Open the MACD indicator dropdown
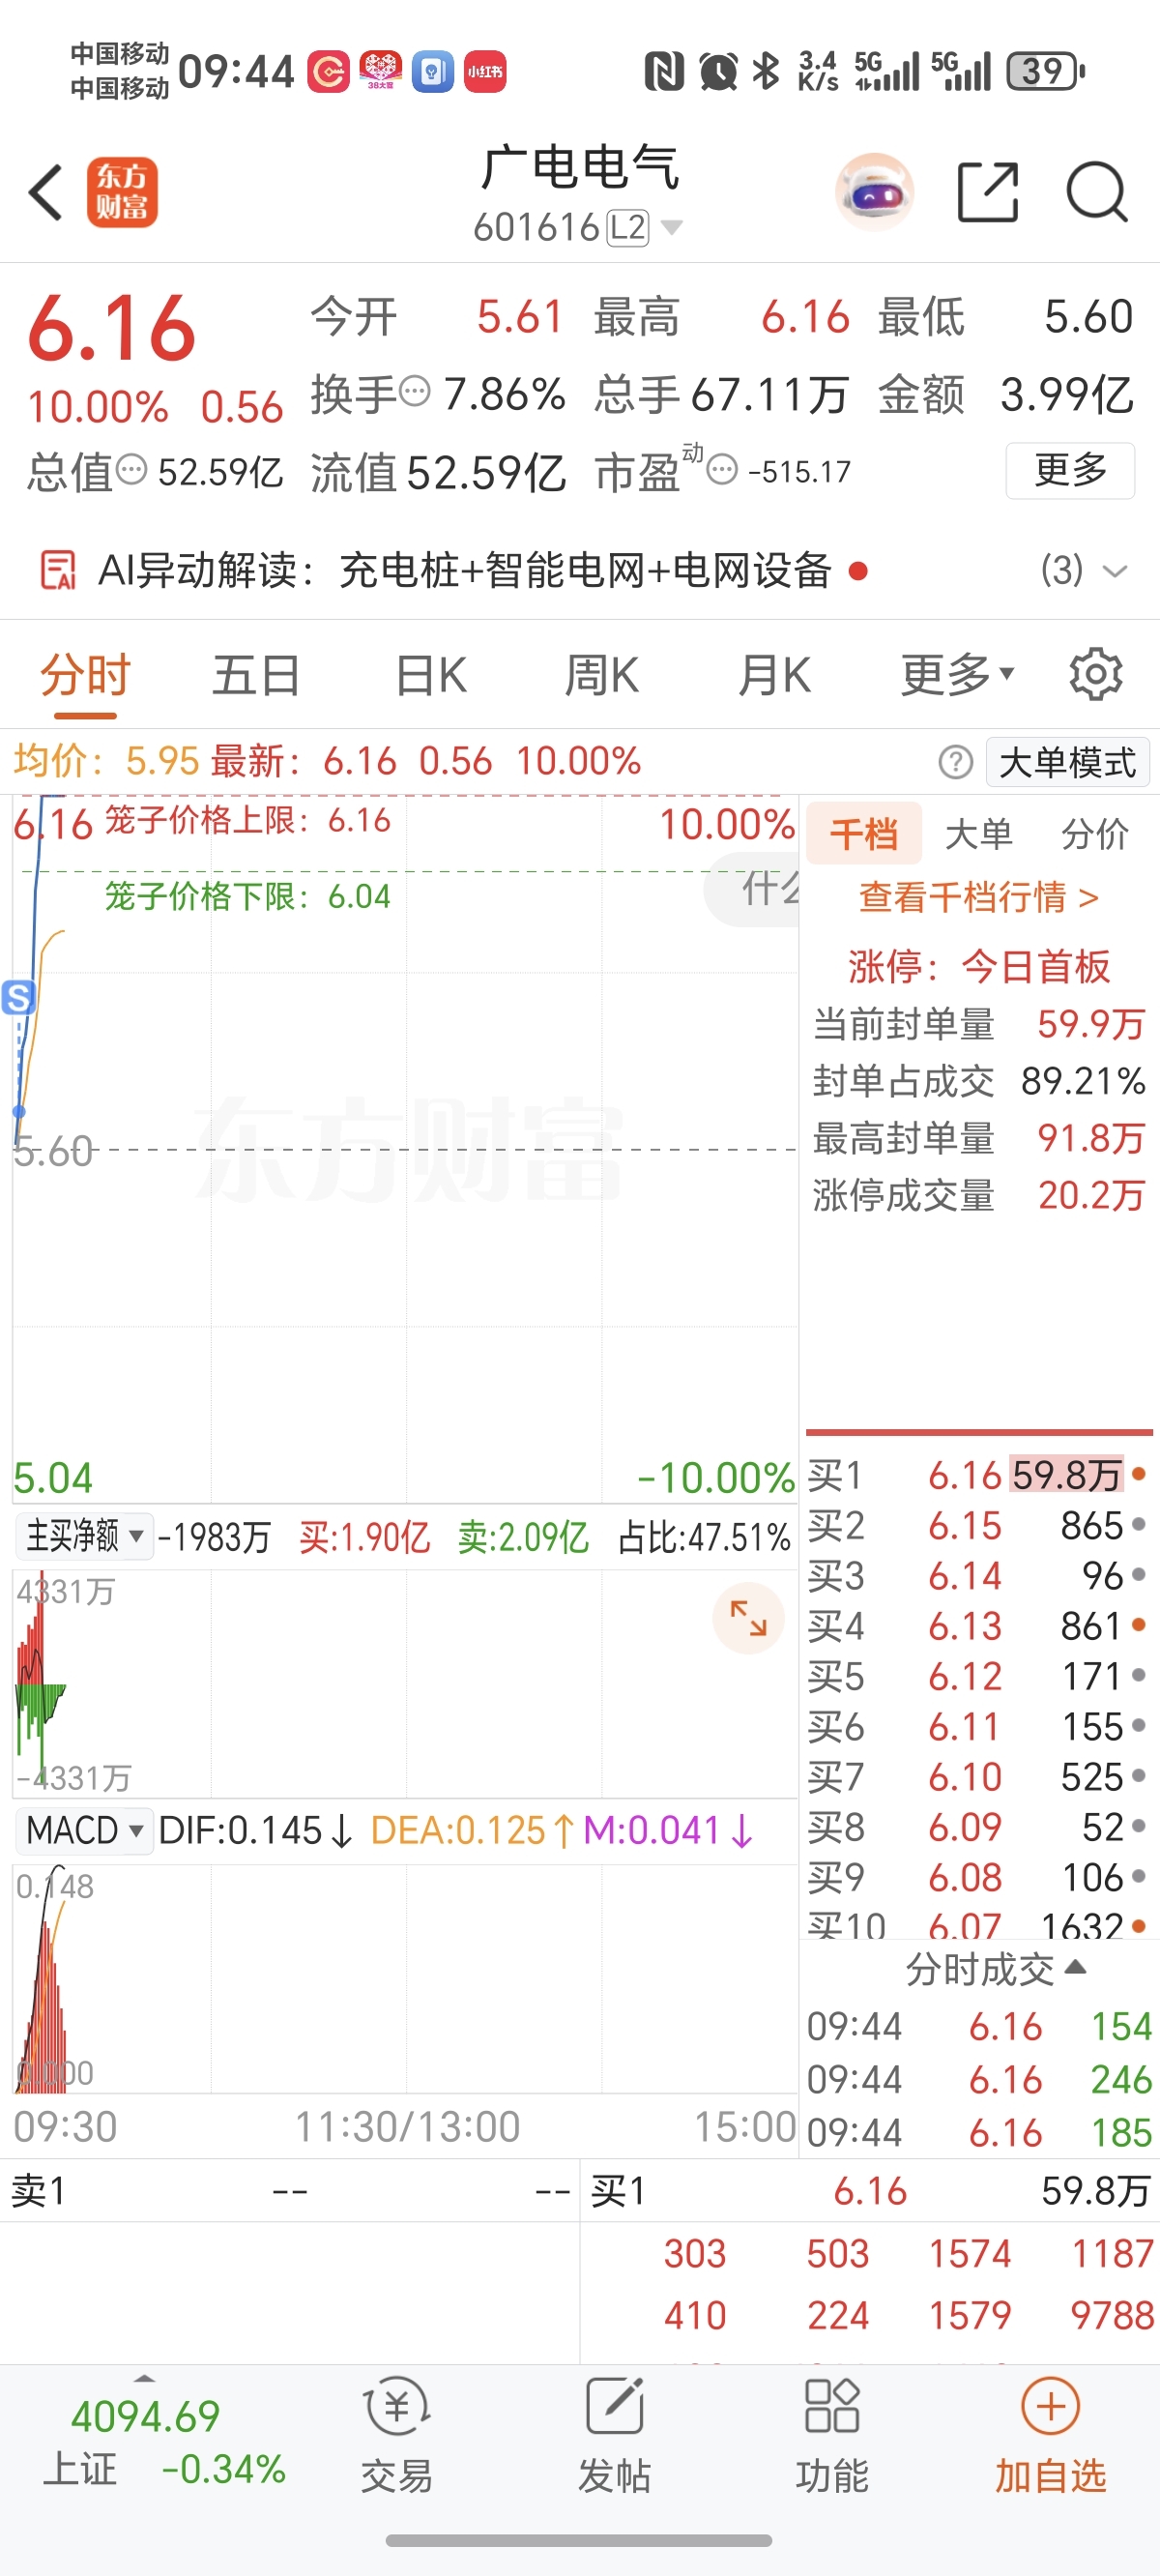This screenshot has width=1160, height=2576. (x=84, y=1831)
